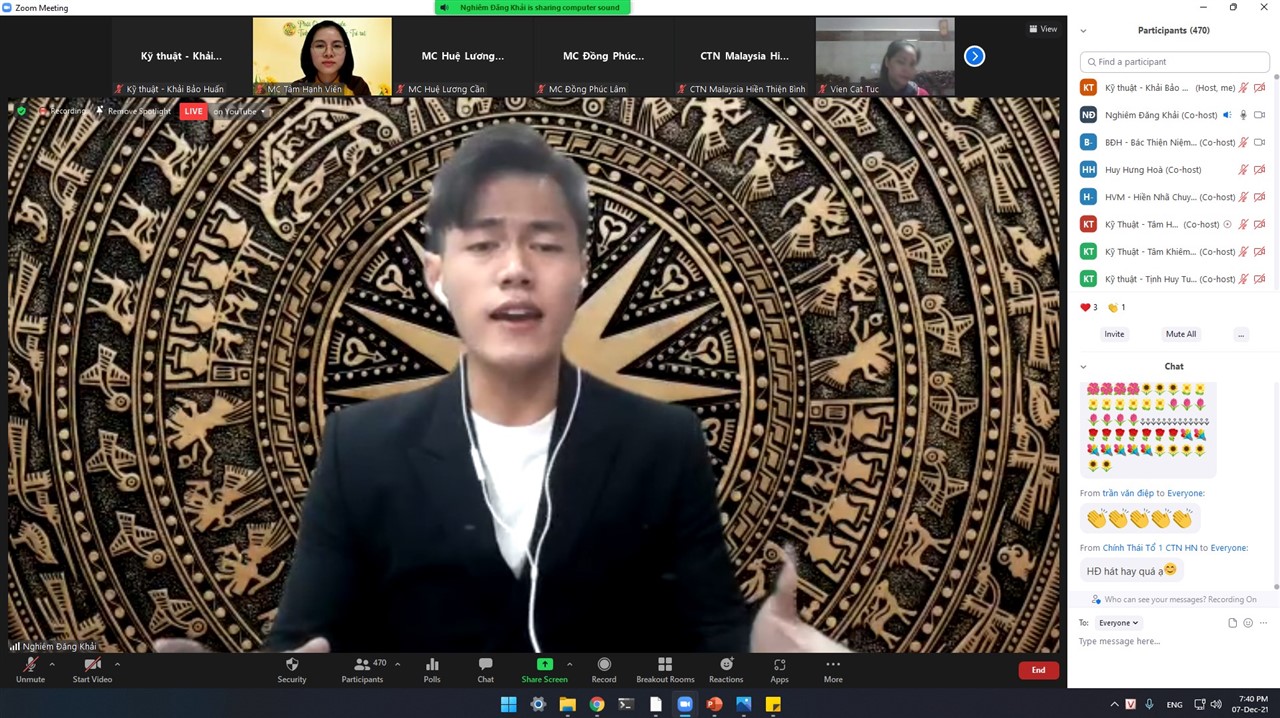Click the red LIVE indicator badge
This screenshot has width=1280, height=718.
coord(193,111)
